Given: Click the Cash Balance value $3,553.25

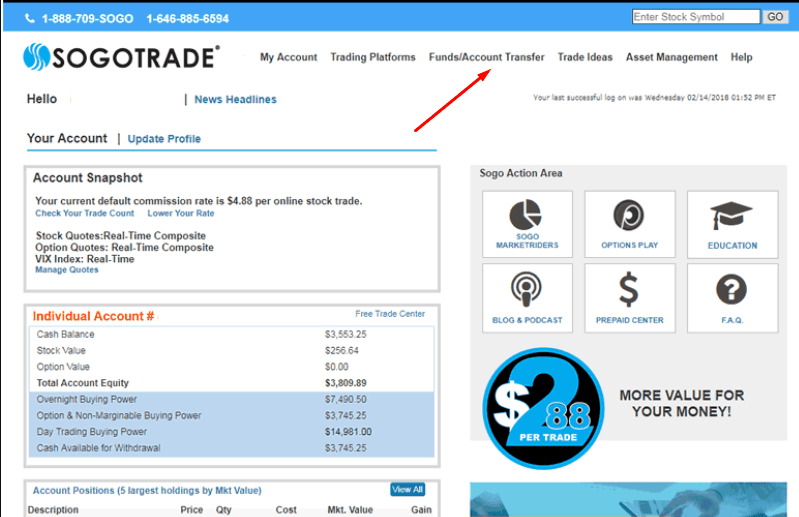Looking at the screenshot, I should point(345,334).
